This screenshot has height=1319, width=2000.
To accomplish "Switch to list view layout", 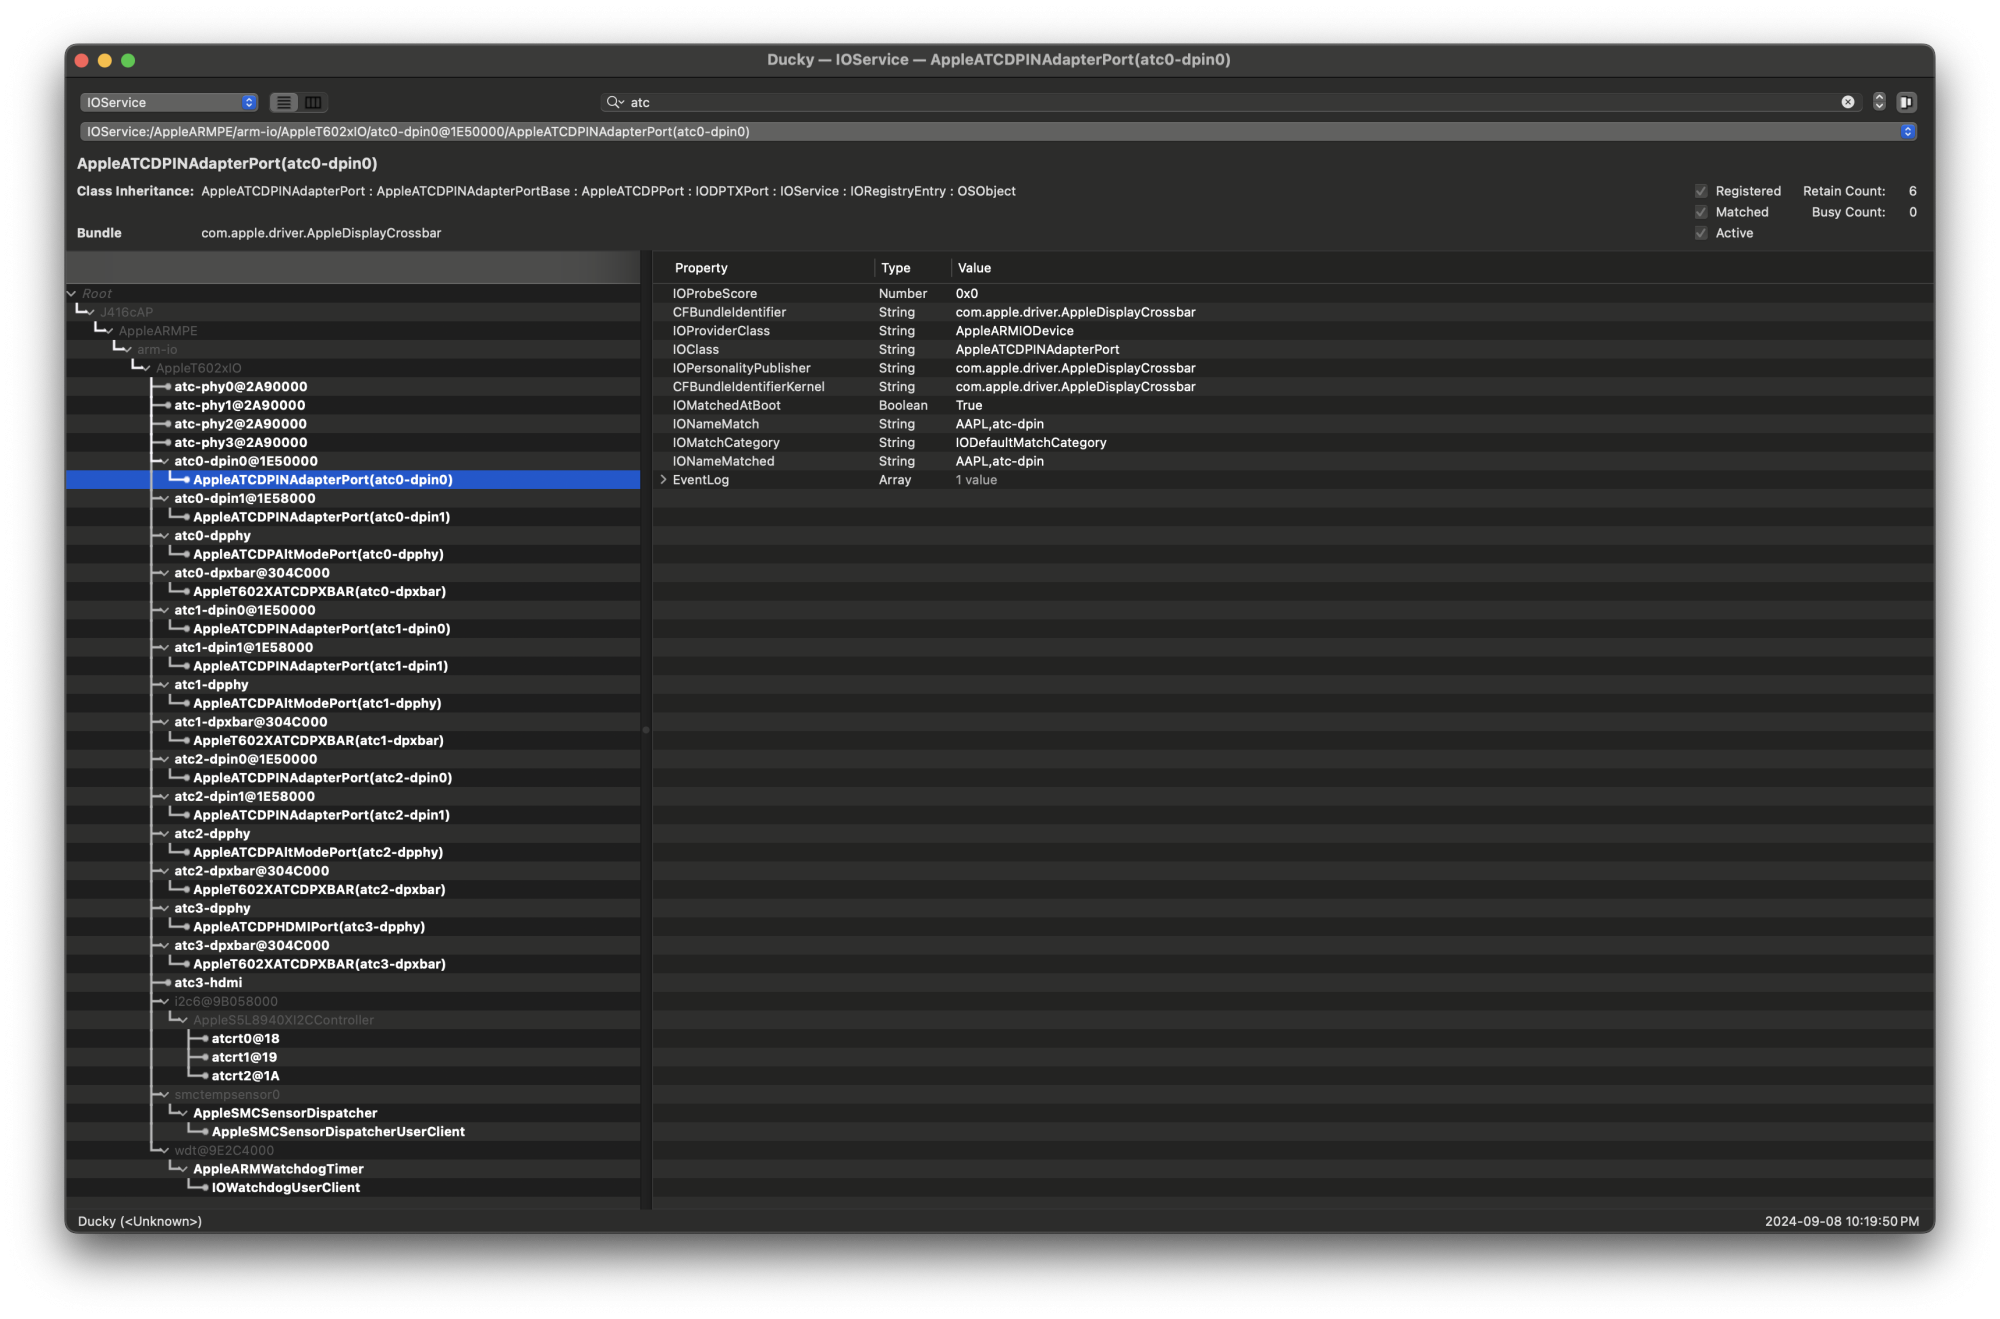I will (284, 102).
